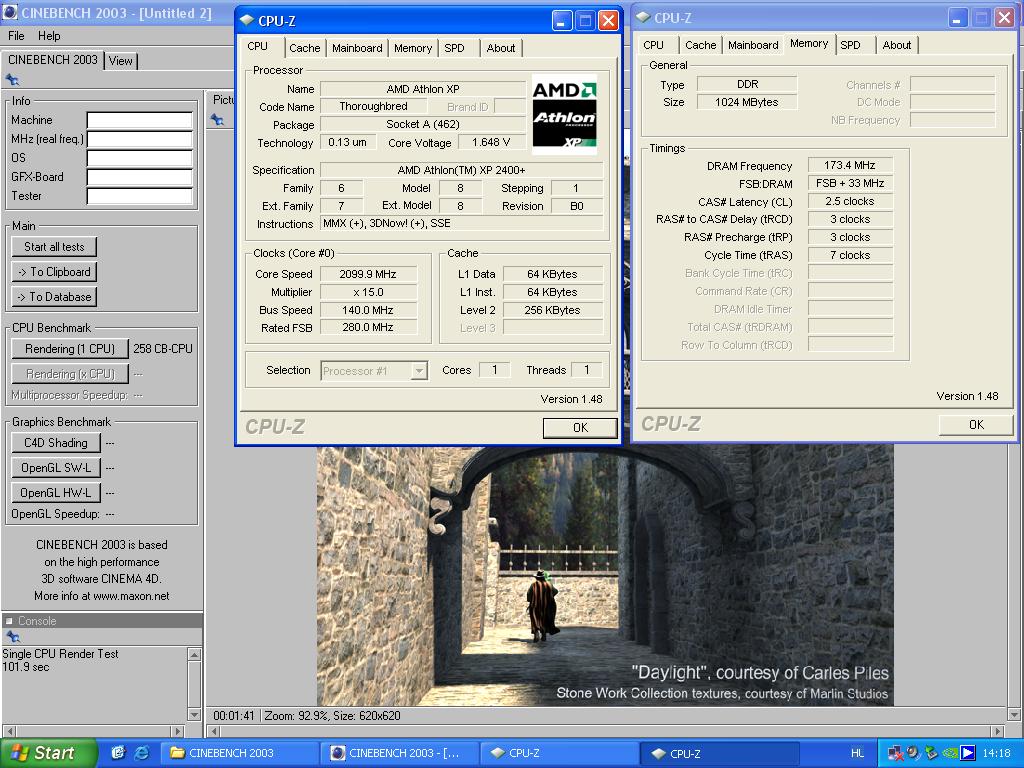Run the OpenGL HW-L benchmark

tap(56, 492)
